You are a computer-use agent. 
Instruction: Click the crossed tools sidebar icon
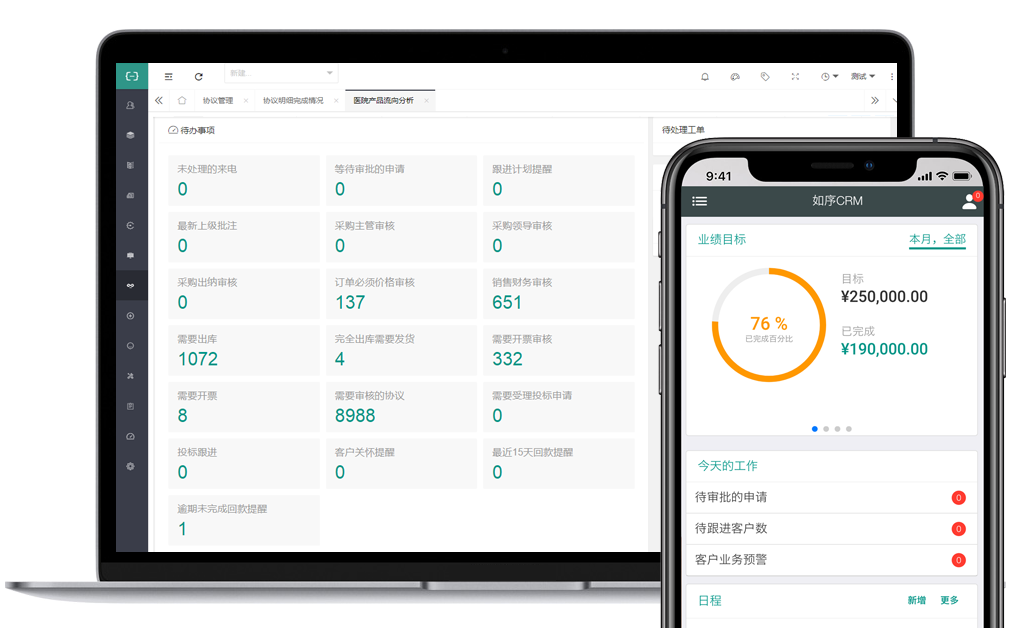130,376
